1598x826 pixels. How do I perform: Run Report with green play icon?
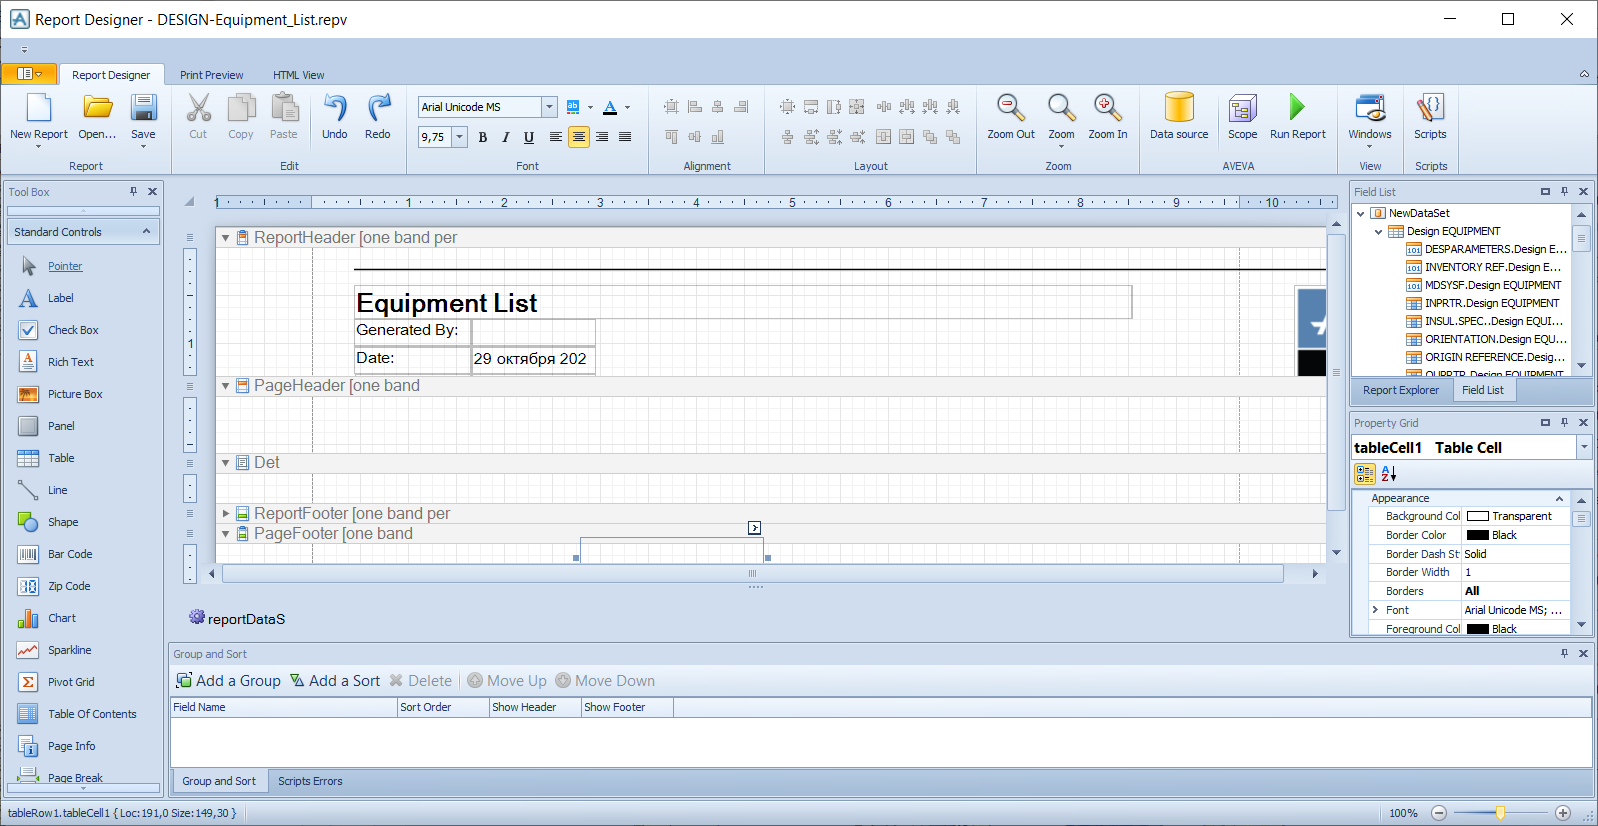pyautogui.click(x=1297, y=107)
